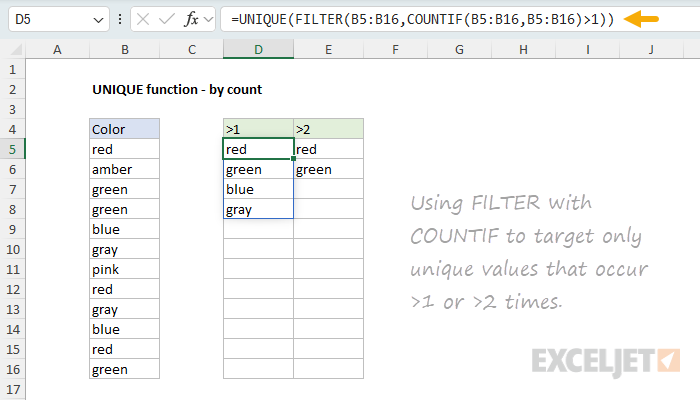Confirm the formula with checkmark icon
The width and height of the screenshot is (700, 400).
click(167, 19)
